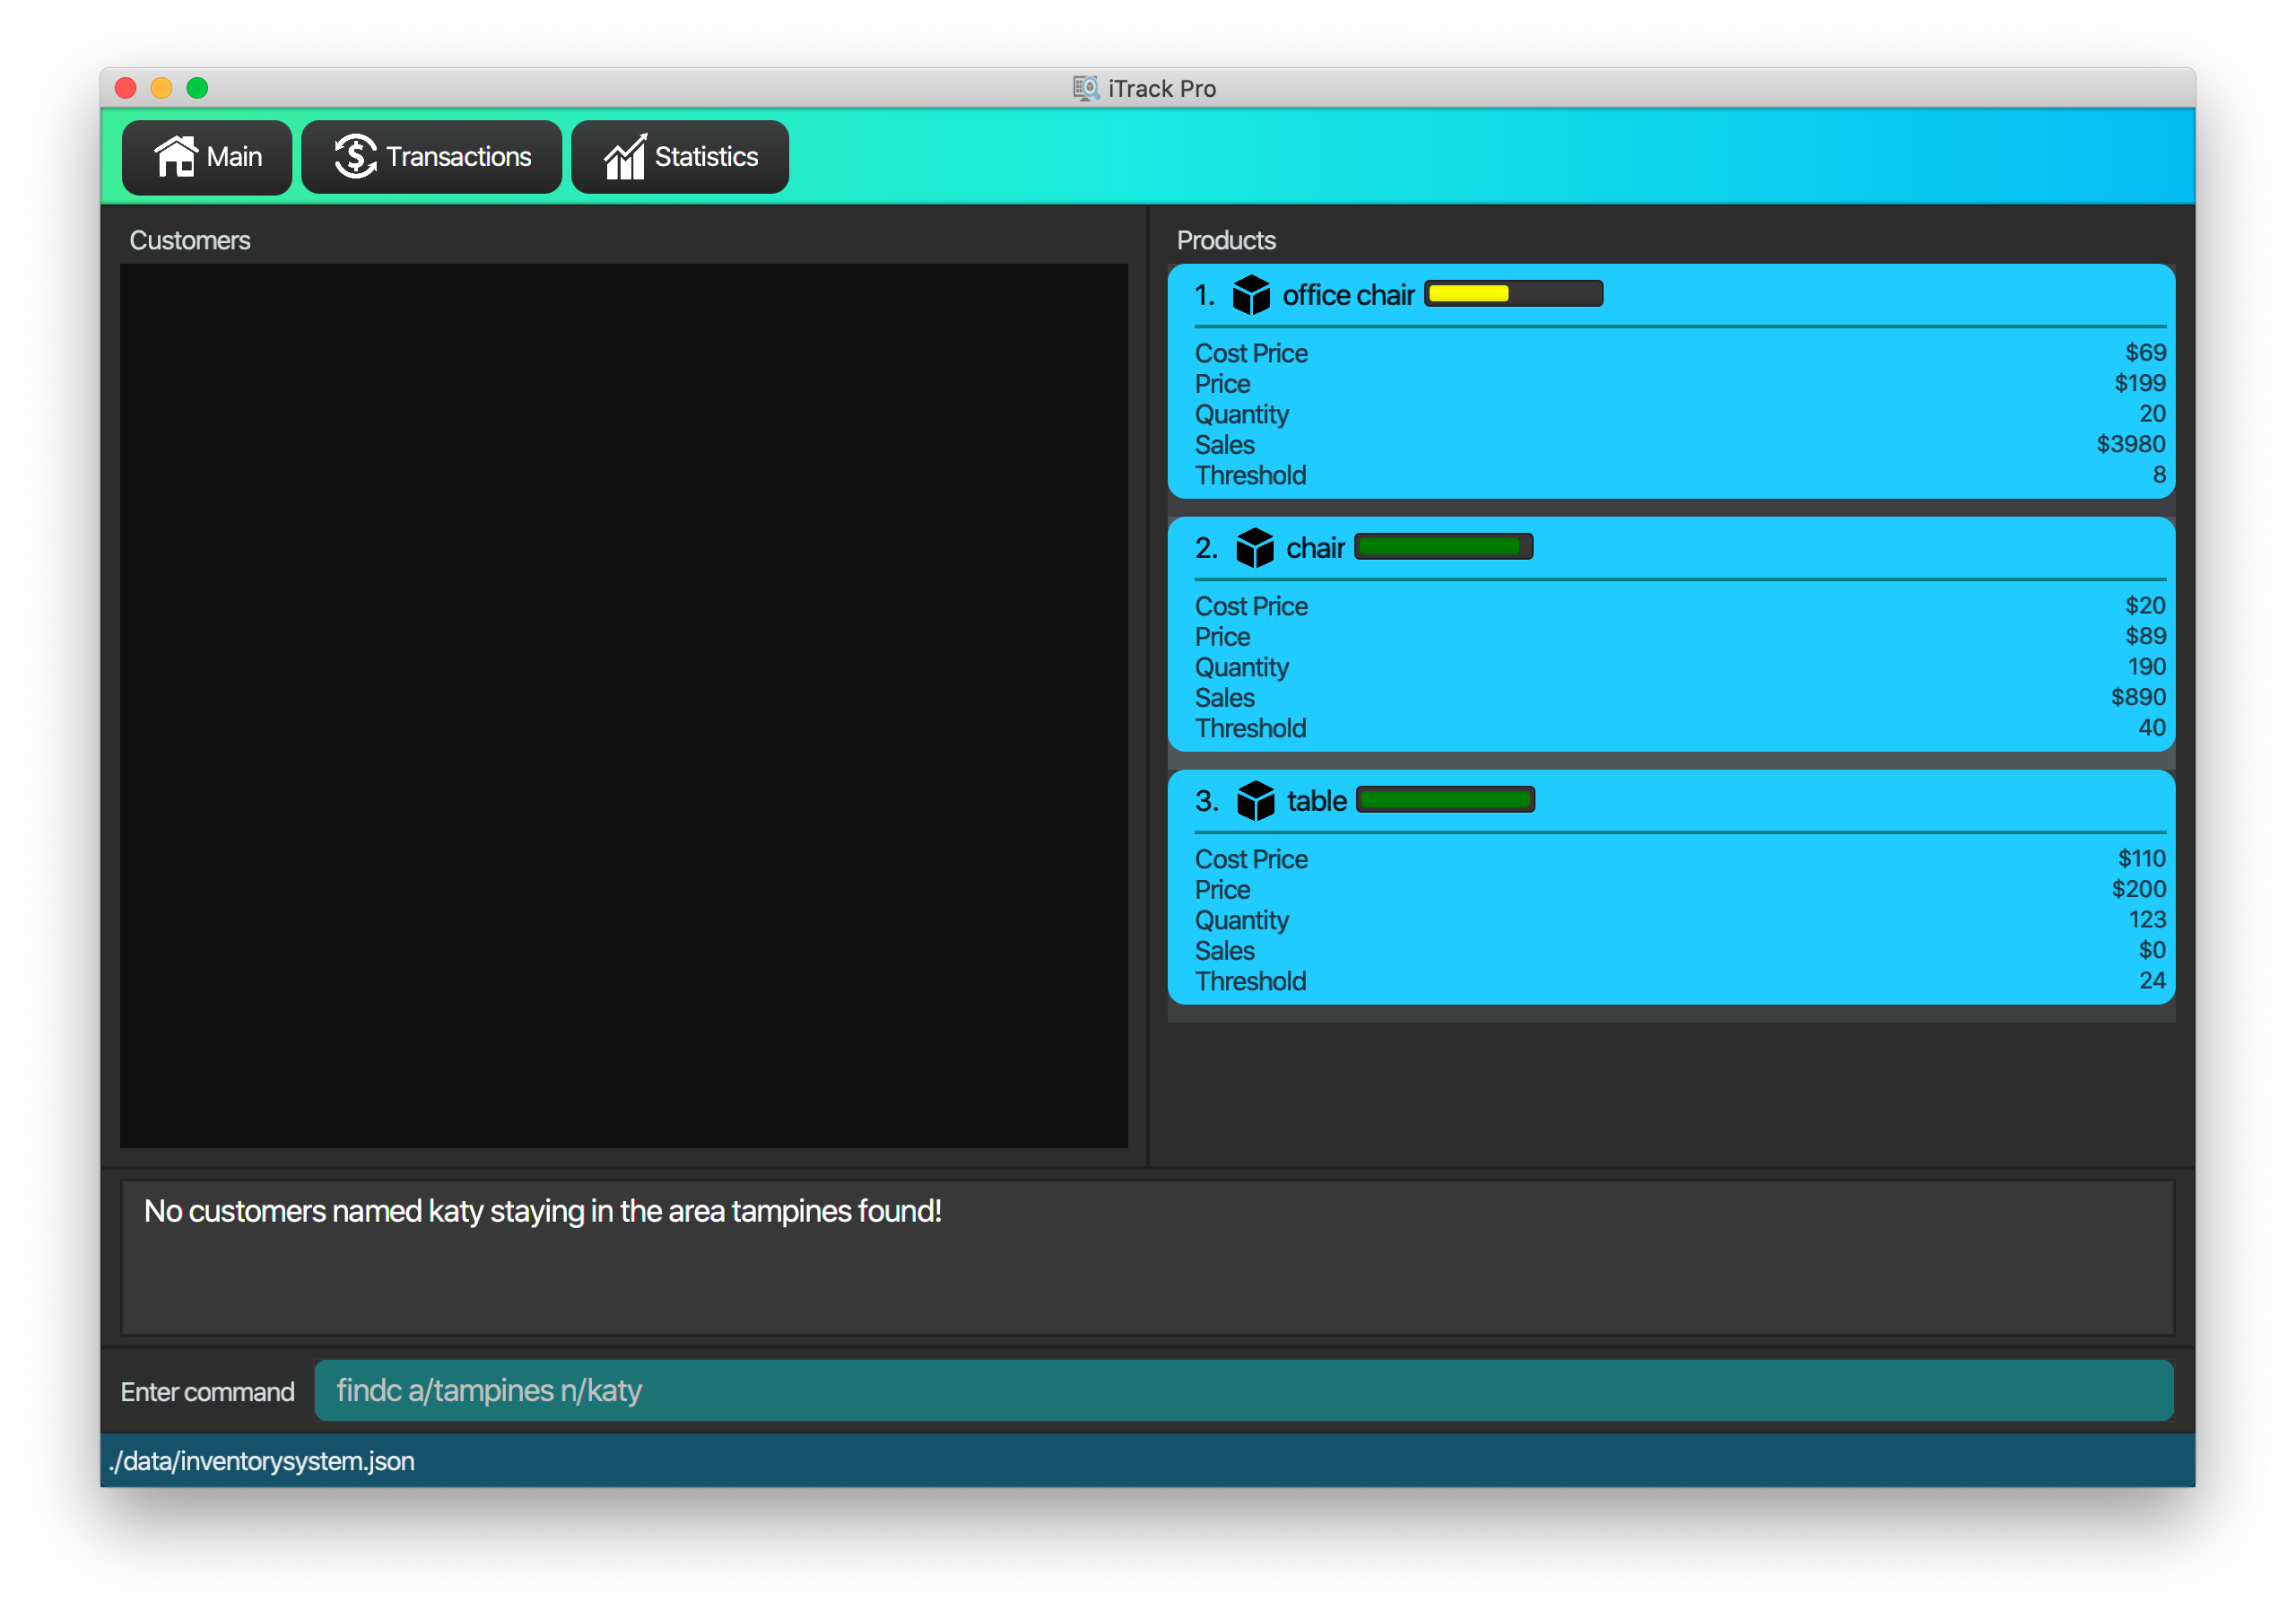
Task: Click the office chair product cube icon
Action: [1253, 292]
